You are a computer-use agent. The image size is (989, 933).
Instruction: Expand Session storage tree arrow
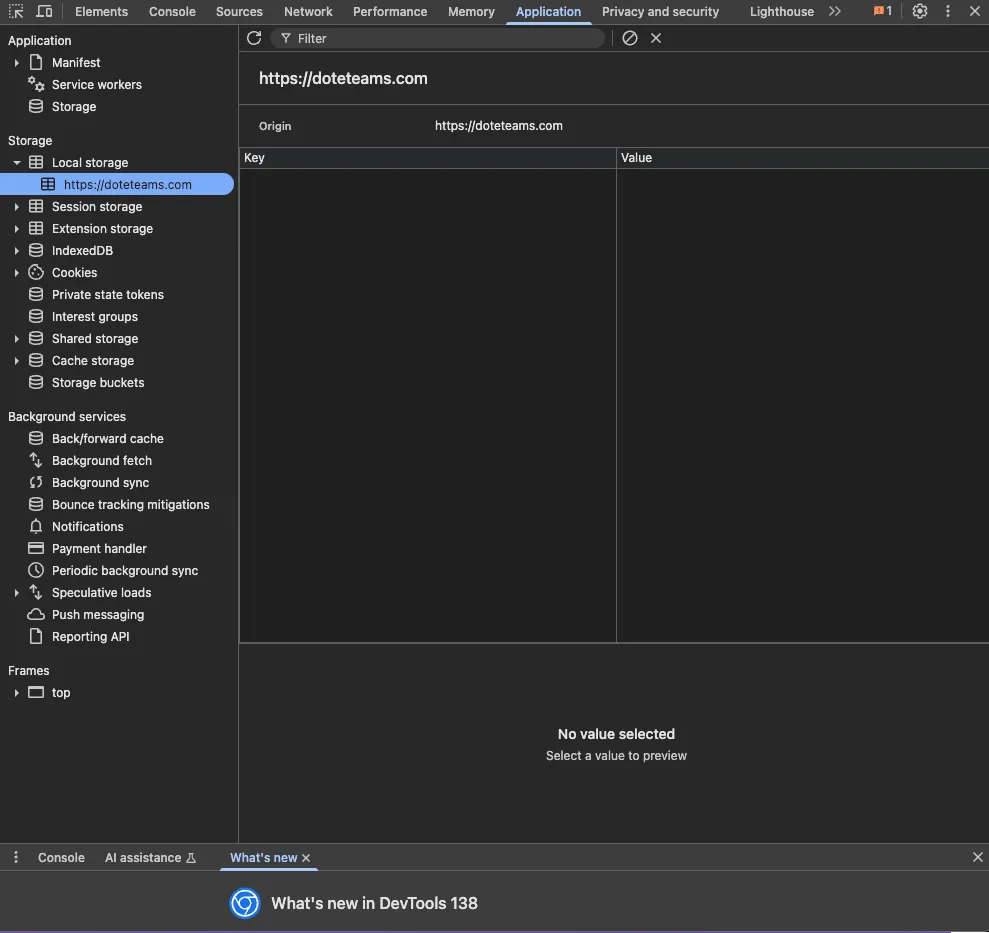(x=16, y=207)
